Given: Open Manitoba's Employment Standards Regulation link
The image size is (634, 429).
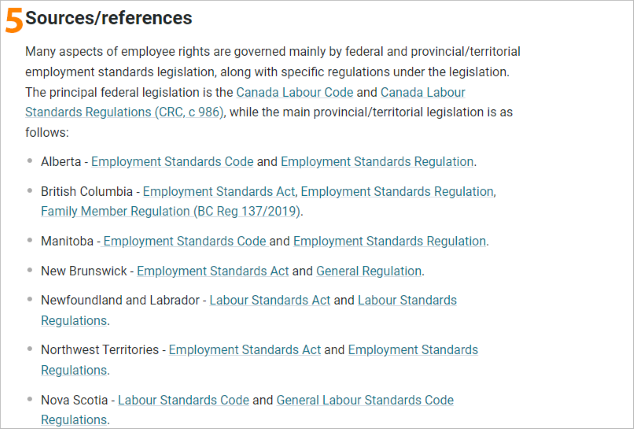Looking at the screenshot, I should (x=389, y=241).
